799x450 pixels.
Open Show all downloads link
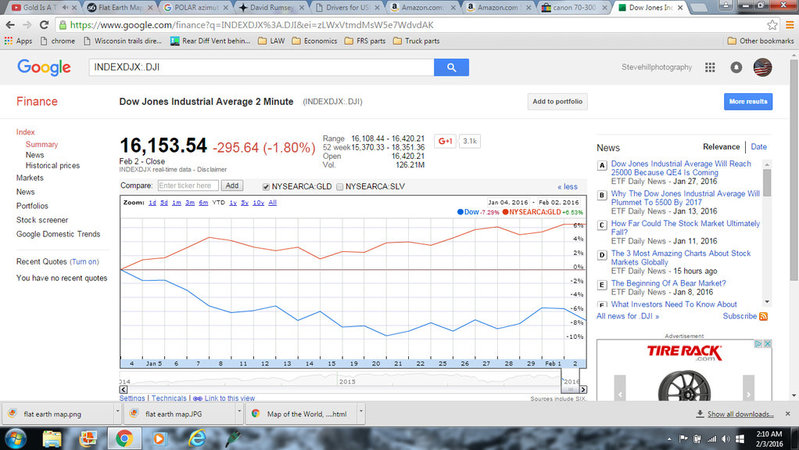(x=740, y=414)
